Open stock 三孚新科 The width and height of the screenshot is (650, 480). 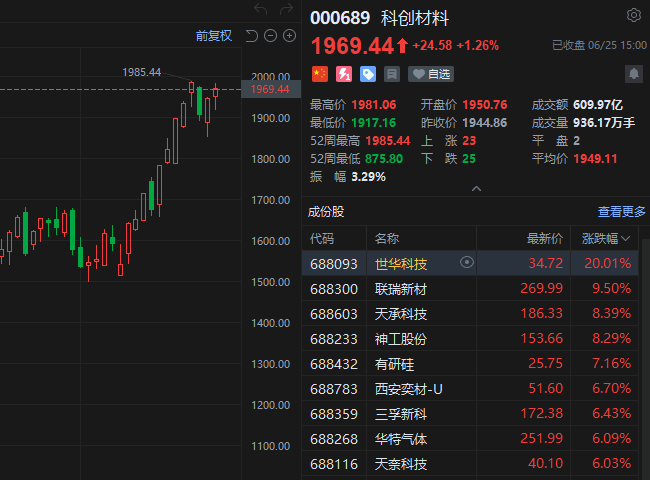pyautogui.click(x=401, y=414)
